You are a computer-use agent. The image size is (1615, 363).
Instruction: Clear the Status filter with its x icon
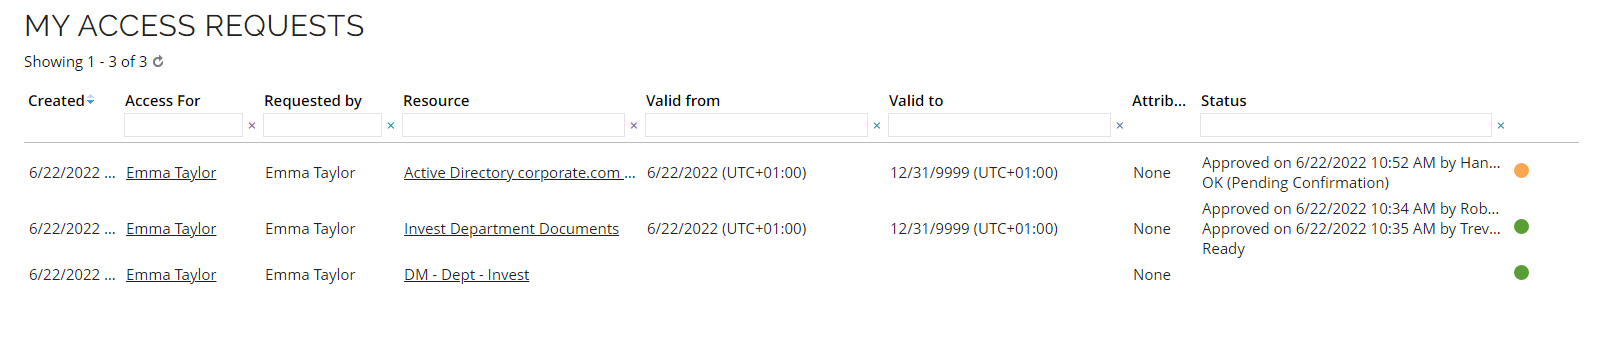coord(1501,126)
